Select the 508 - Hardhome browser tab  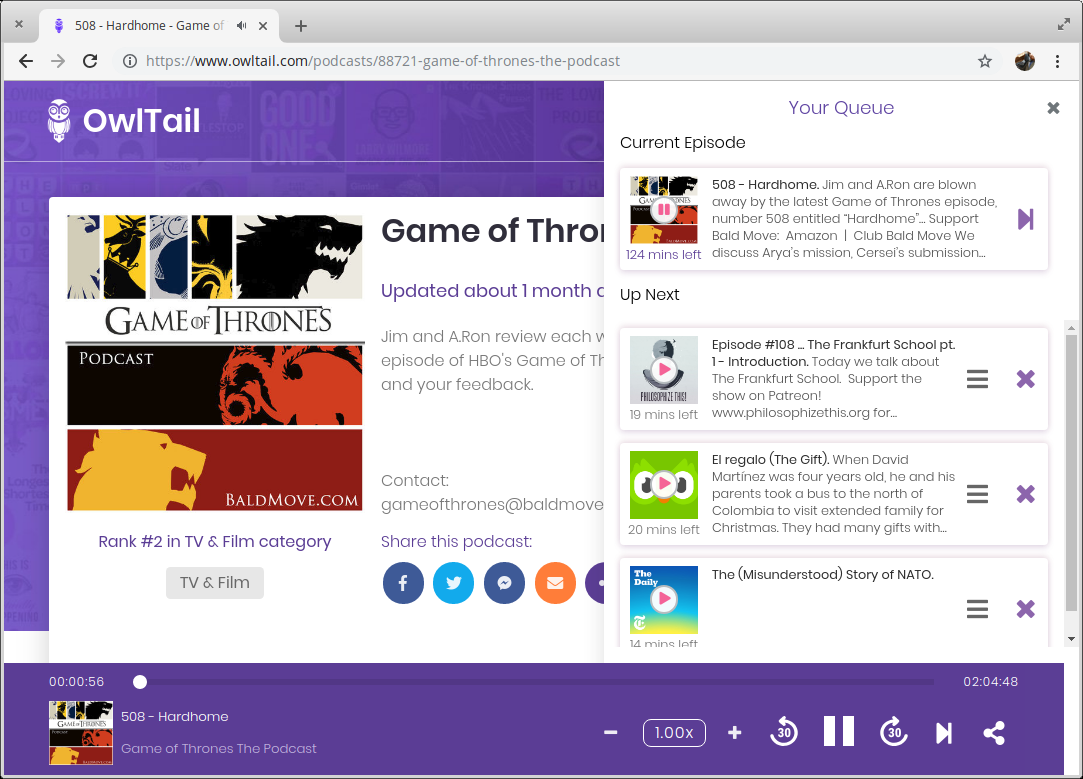tap(159, 26)
